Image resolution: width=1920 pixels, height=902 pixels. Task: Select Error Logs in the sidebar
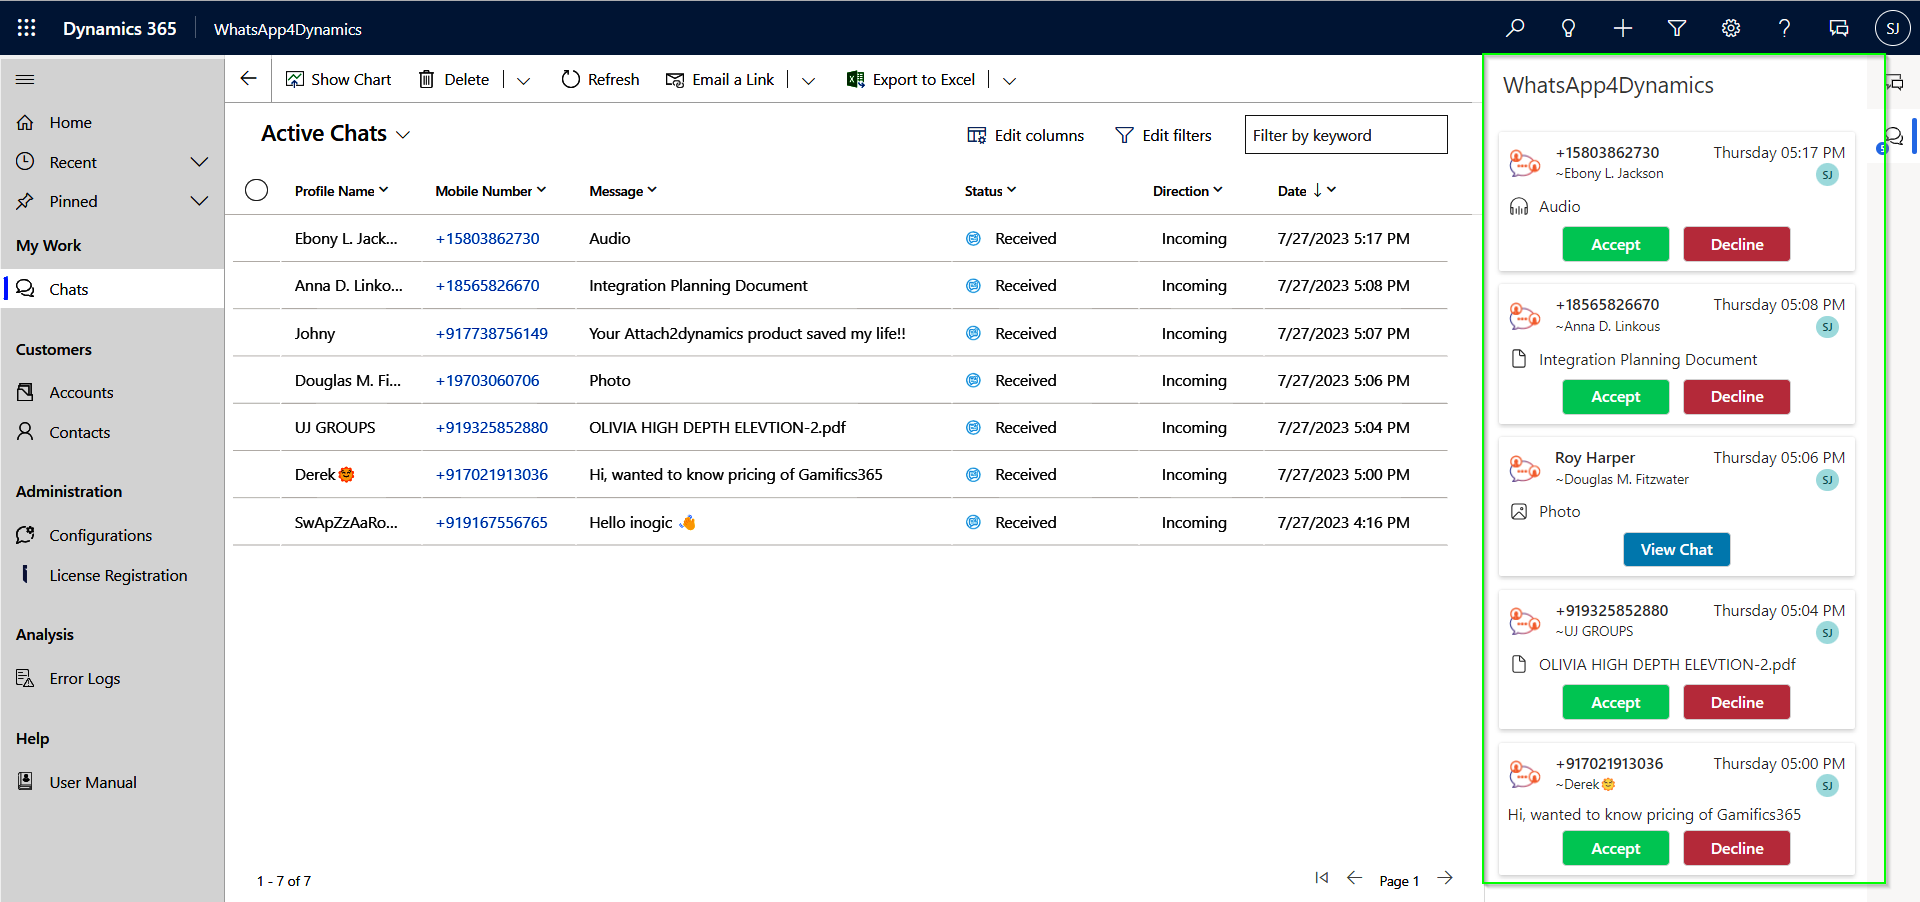tap(84, 678)
